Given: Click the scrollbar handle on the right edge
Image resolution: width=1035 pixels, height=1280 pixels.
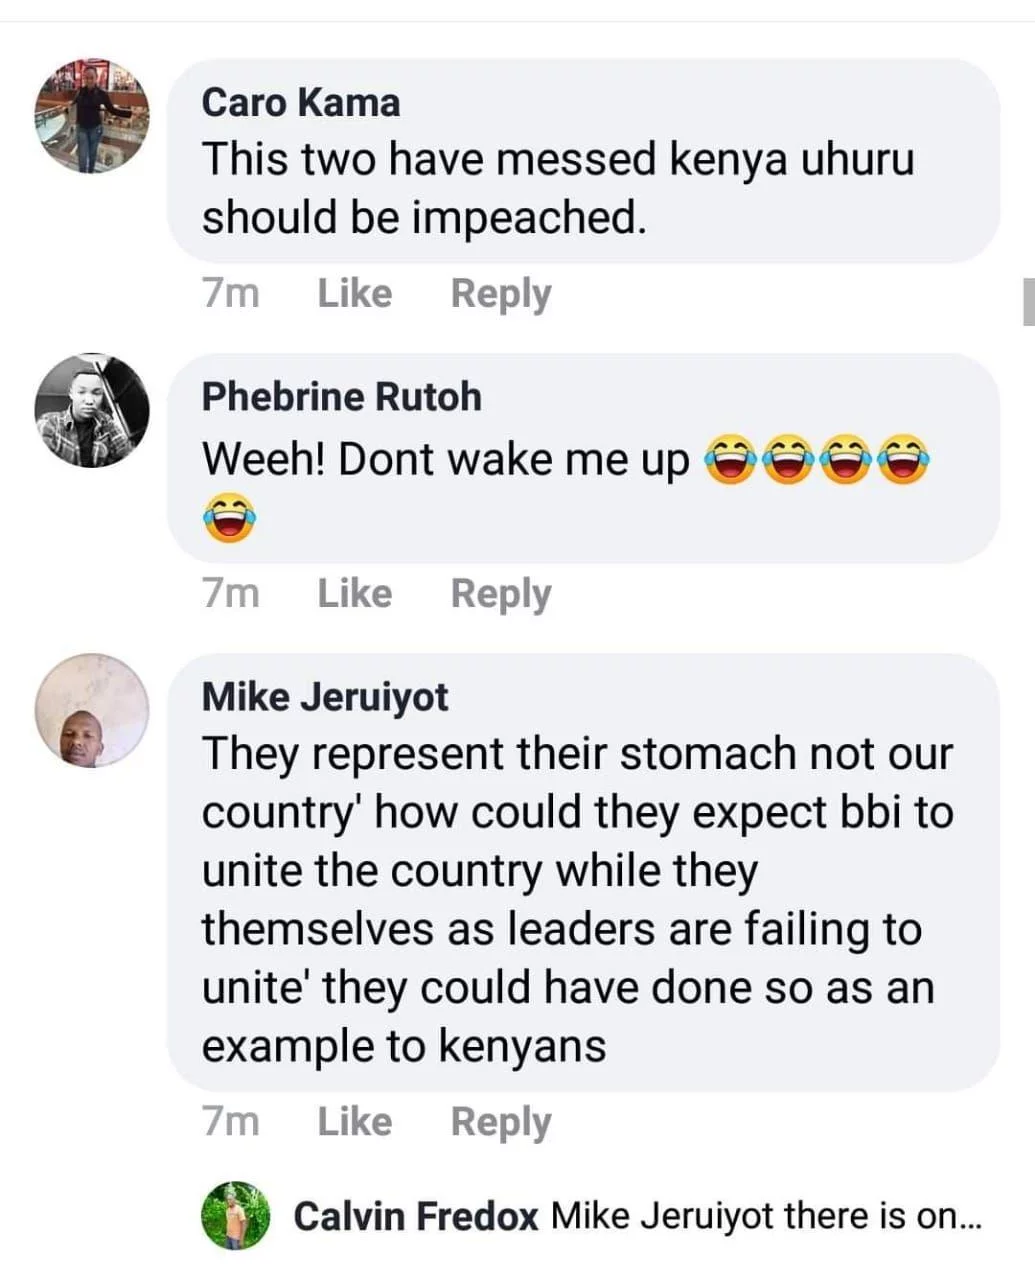Looking at the screenshot, I should click(1028, 302).
